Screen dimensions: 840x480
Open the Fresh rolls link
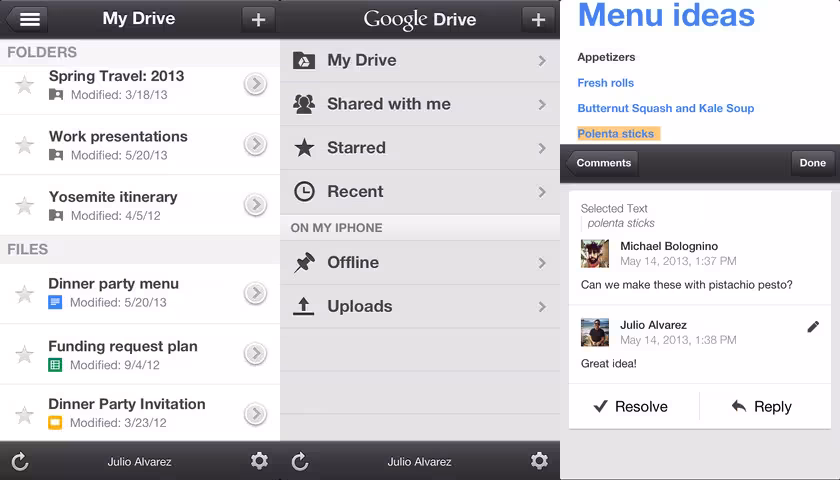[605, 83]
